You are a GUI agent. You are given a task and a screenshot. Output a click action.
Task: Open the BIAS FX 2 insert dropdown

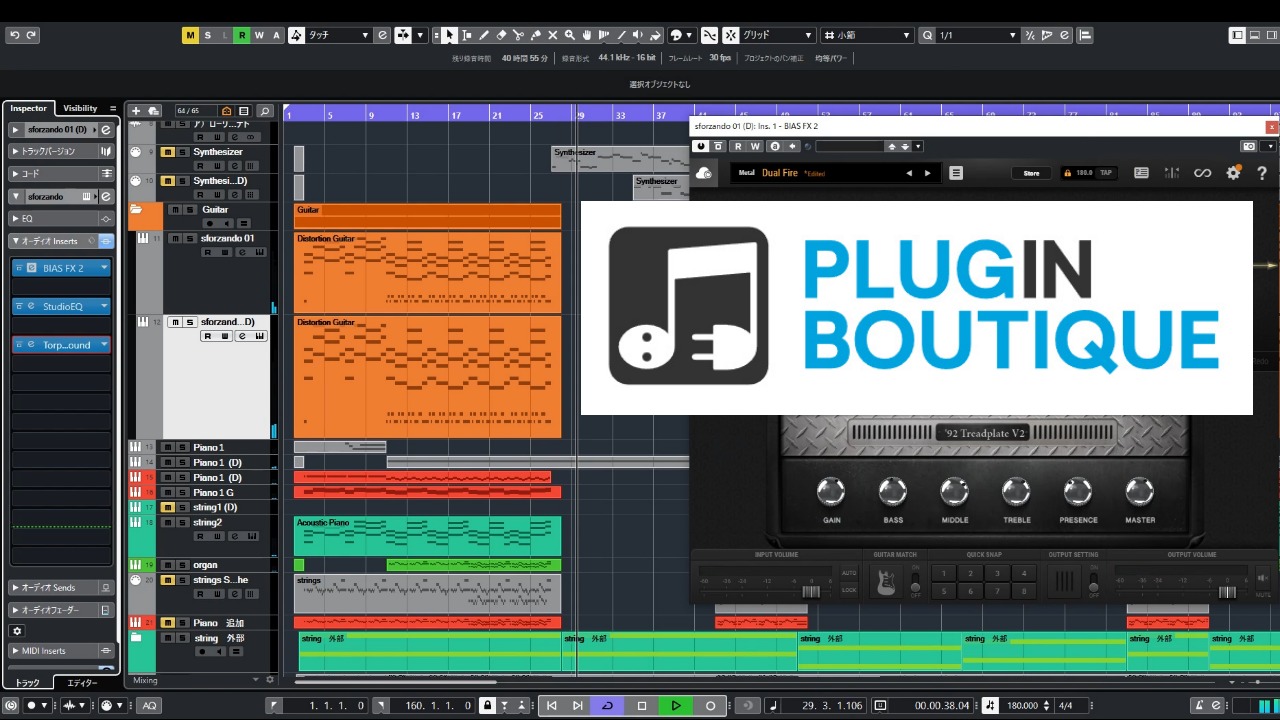(104, 268)
